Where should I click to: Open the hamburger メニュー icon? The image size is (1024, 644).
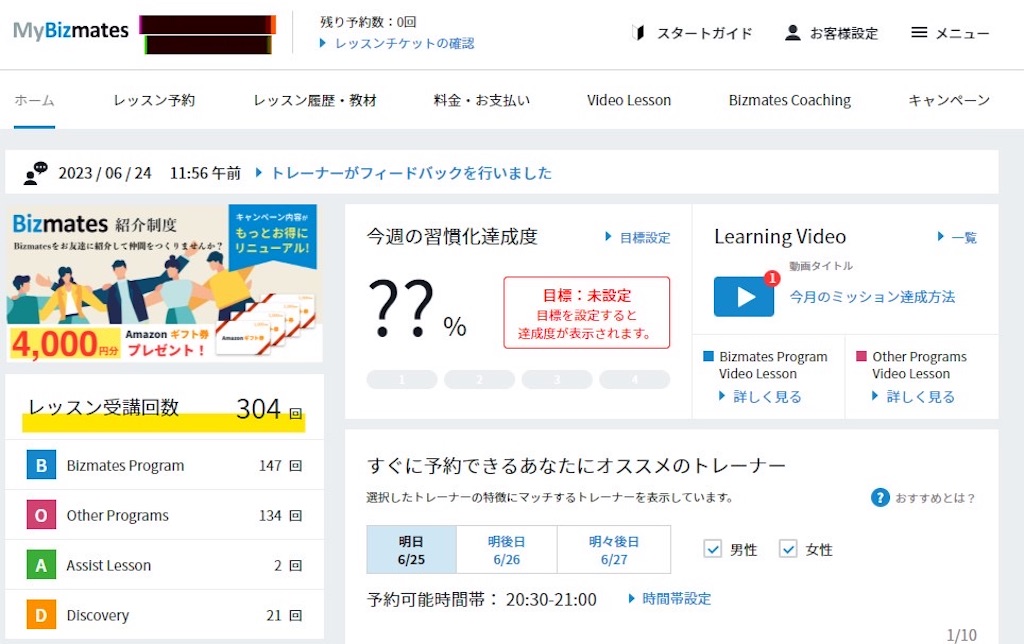[x=919, y=33]
